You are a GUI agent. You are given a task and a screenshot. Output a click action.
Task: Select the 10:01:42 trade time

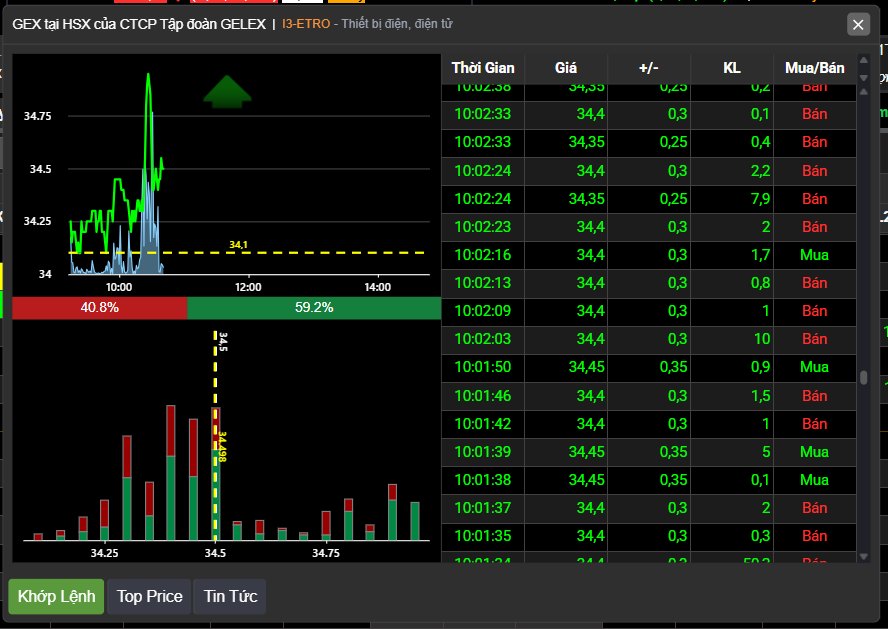click(x=483, y=424)
